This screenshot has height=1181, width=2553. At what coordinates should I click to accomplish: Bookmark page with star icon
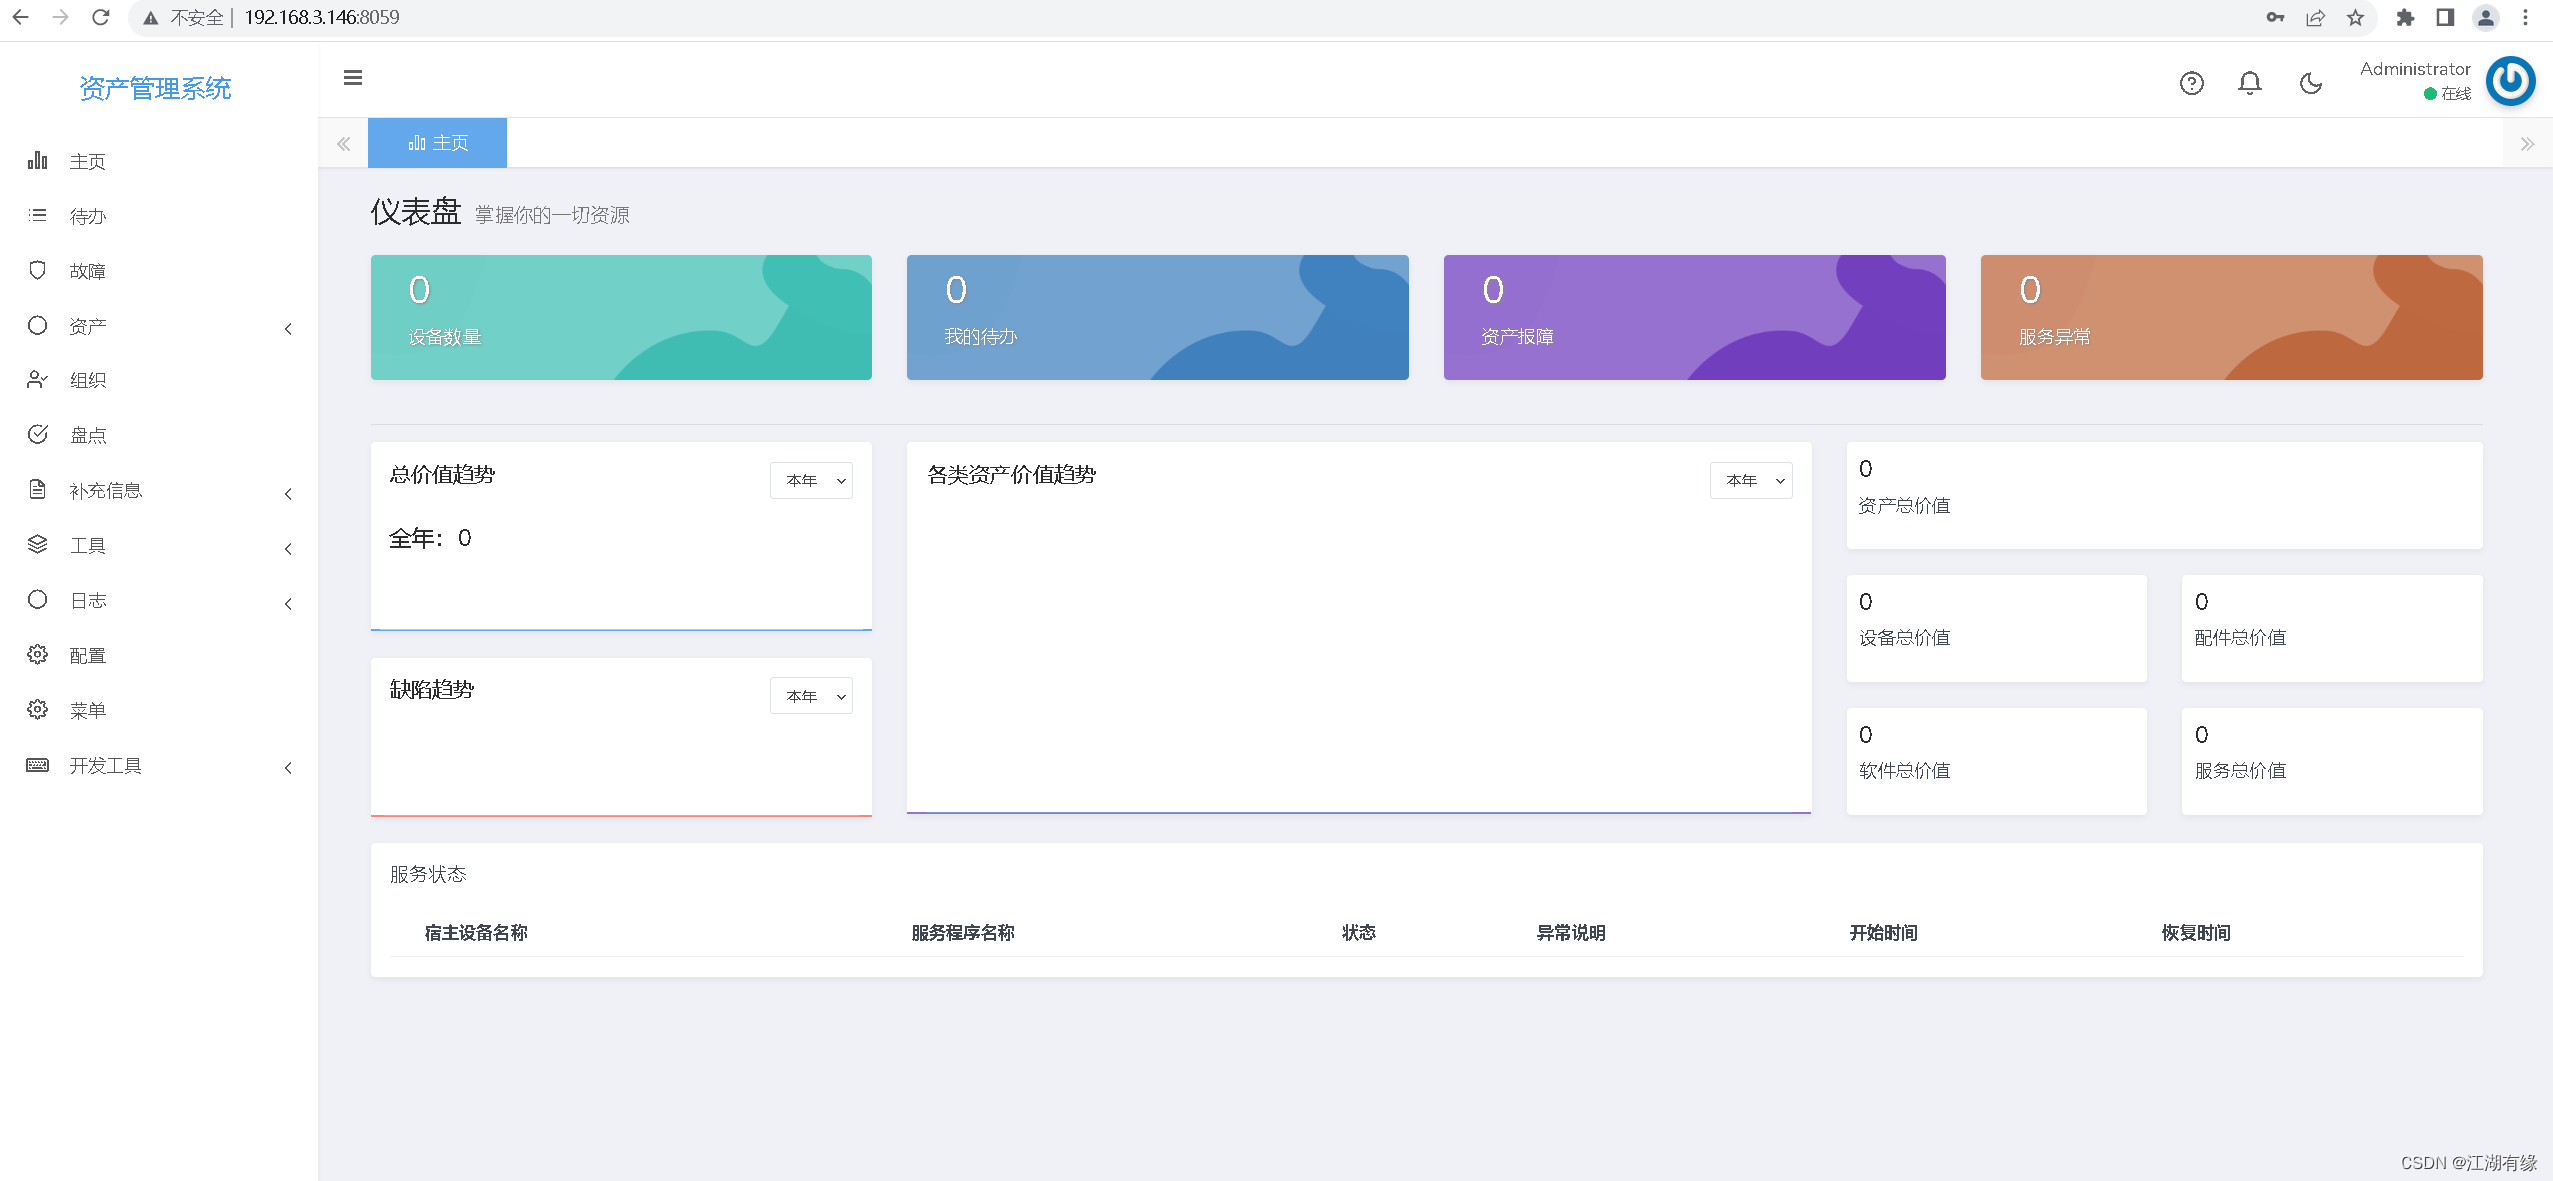tap(2356, 17)
